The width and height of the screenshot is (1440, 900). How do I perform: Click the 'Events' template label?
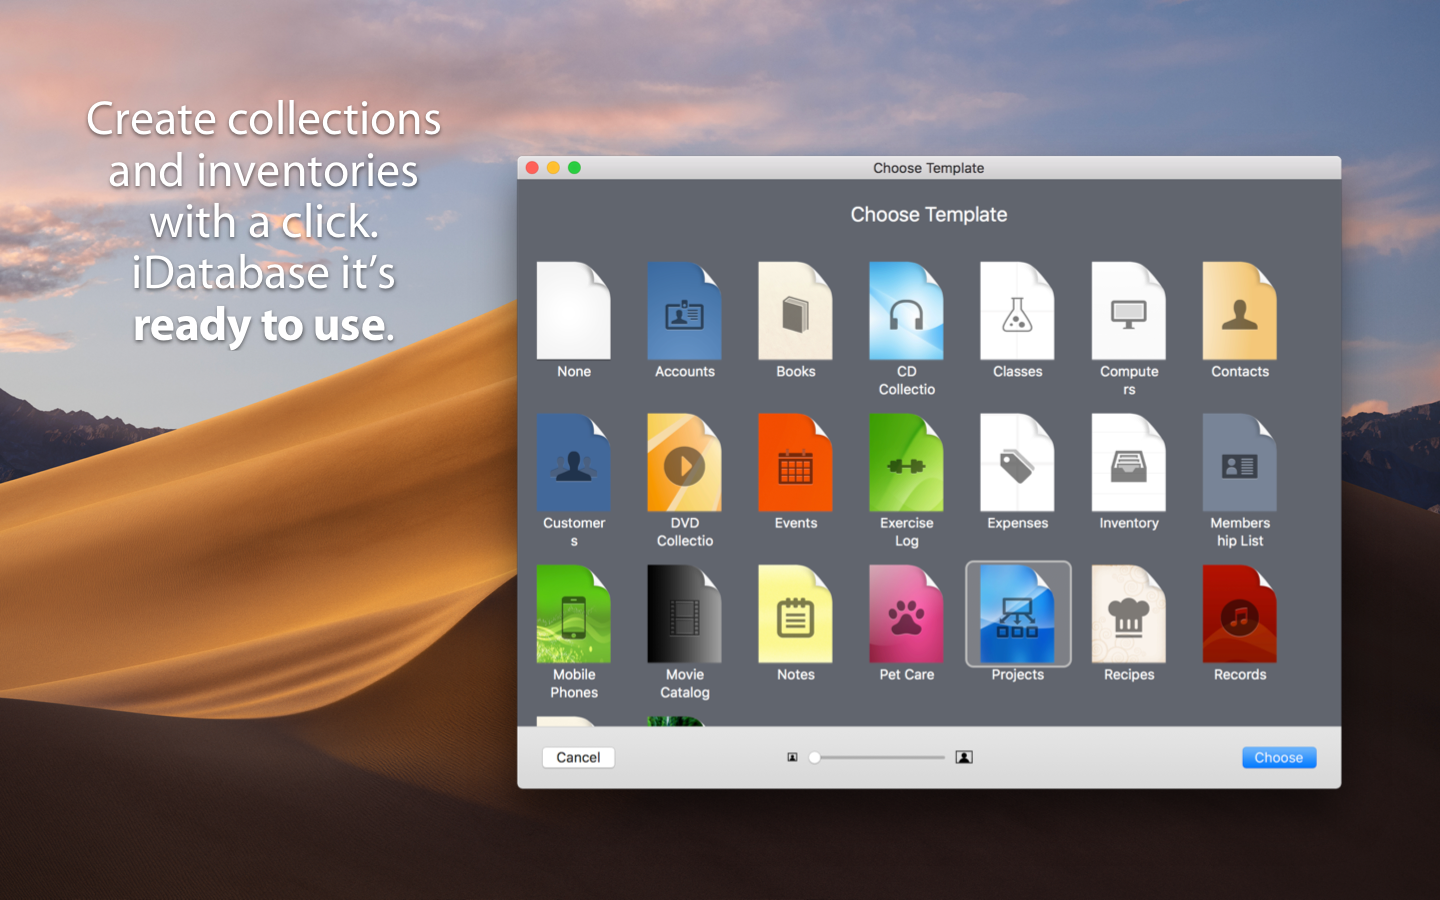tap(796, 523)
